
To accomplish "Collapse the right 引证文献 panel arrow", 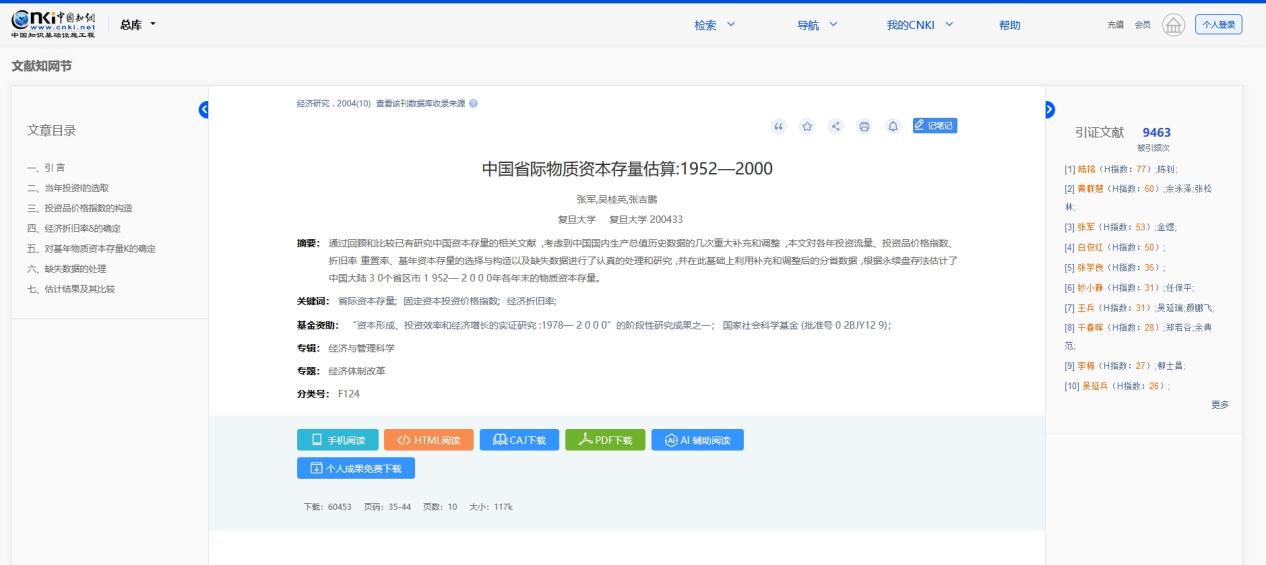I will click(x=1049, y=109).
